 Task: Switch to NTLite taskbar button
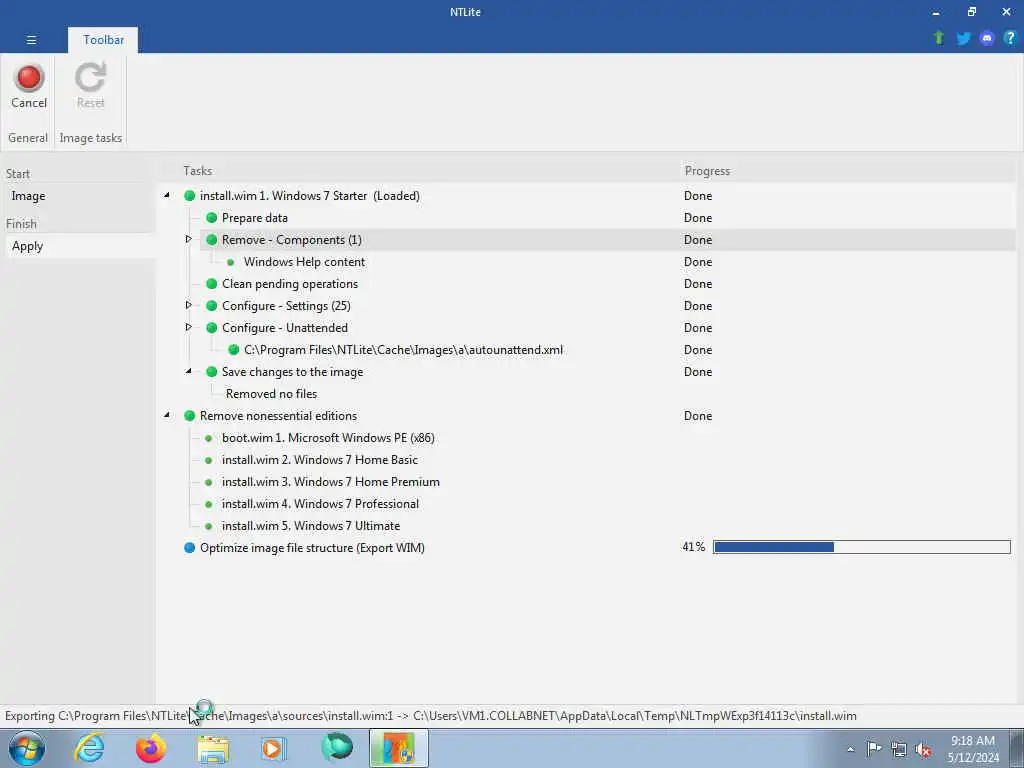tap(398, 748)
